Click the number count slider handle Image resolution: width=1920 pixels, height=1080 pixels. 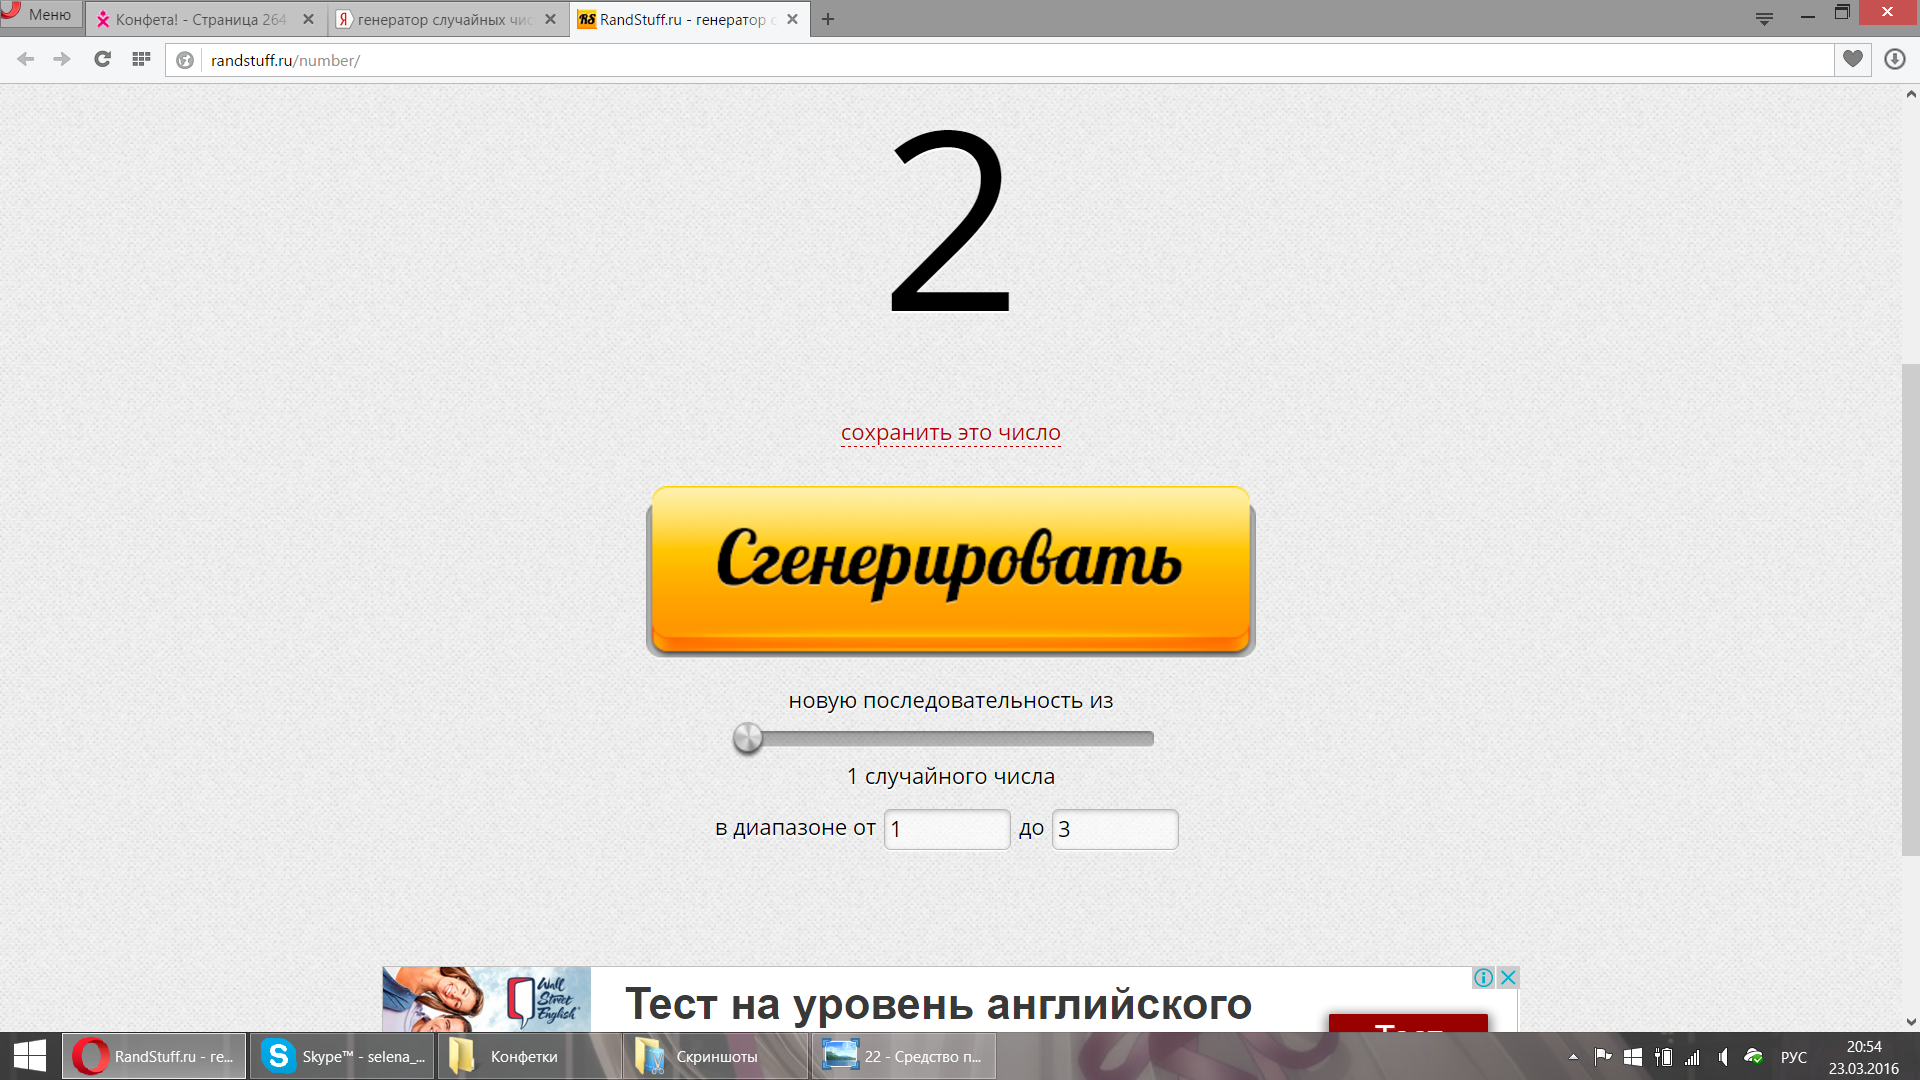pos(747,738)
